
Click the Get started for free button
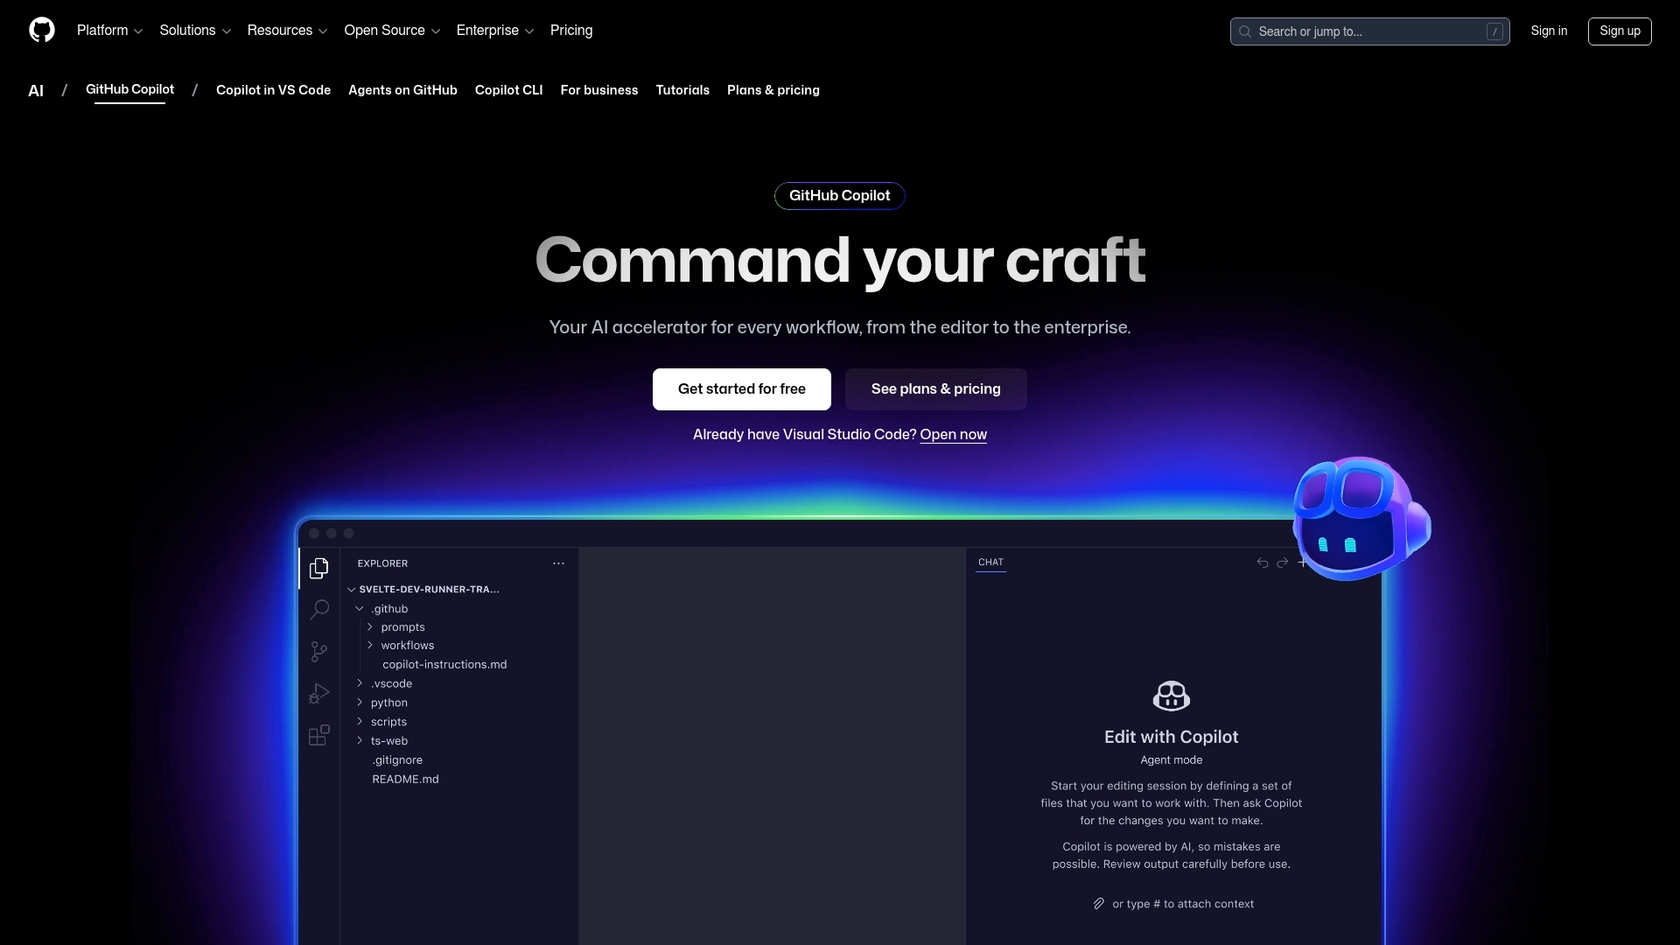741,389
